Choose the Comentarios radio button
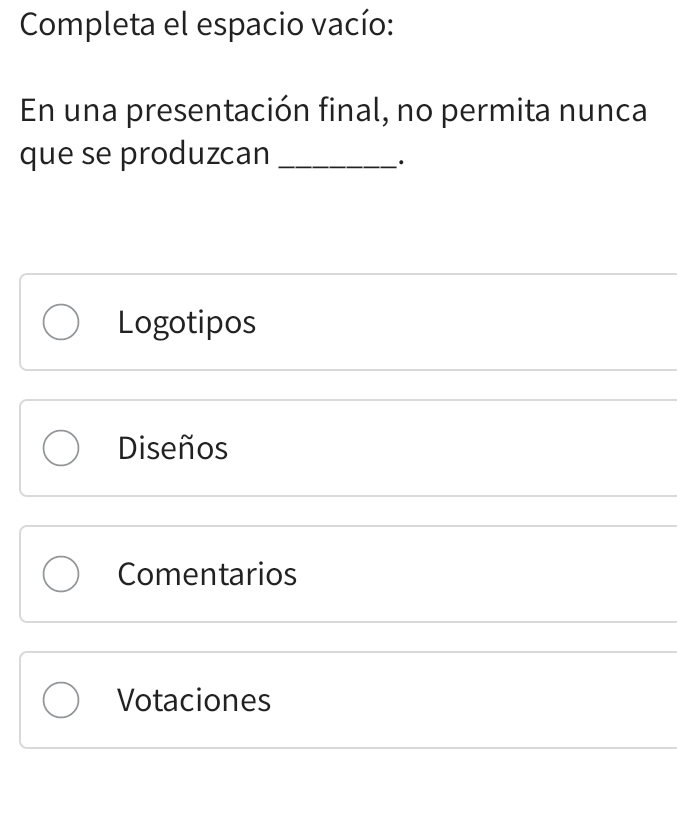 (x=62, y=575)
